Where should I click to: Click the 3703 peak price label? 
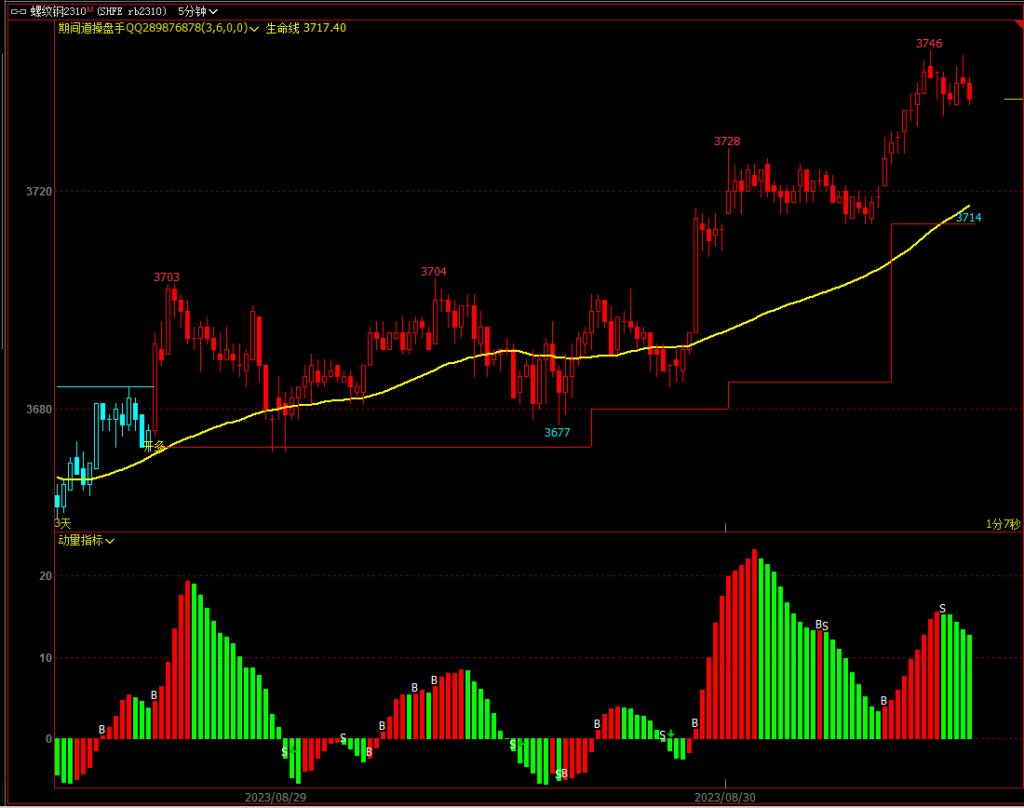tap(167, 277)
